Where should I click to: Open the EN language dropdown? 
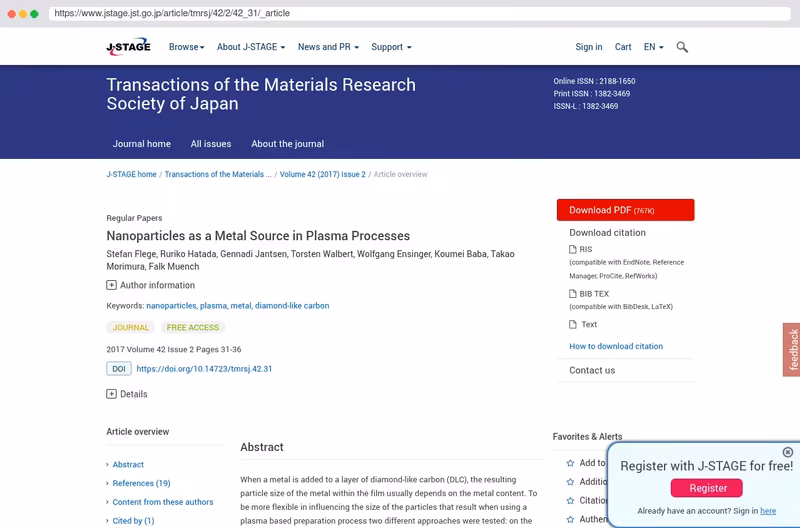tap(654, 47)
